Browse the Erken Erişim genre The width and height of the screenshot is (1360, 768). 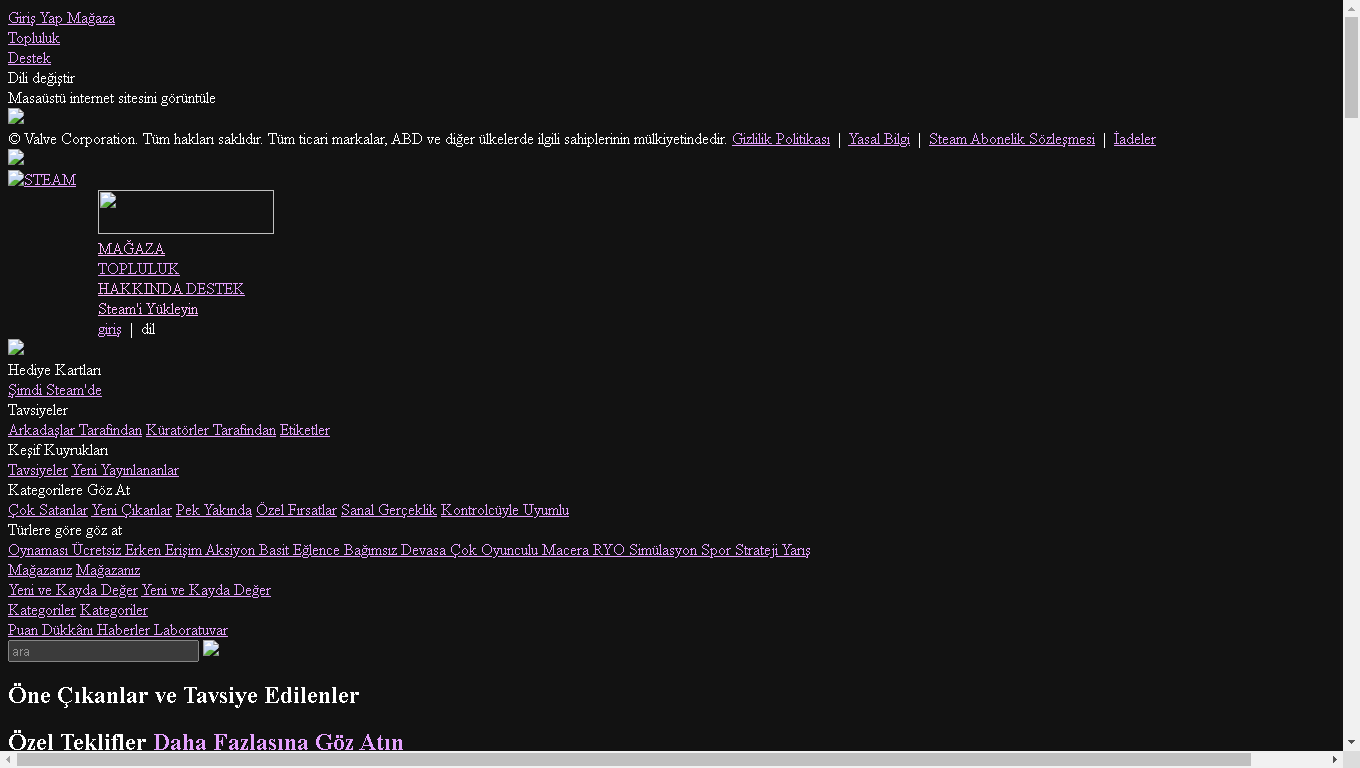[163, 550]
